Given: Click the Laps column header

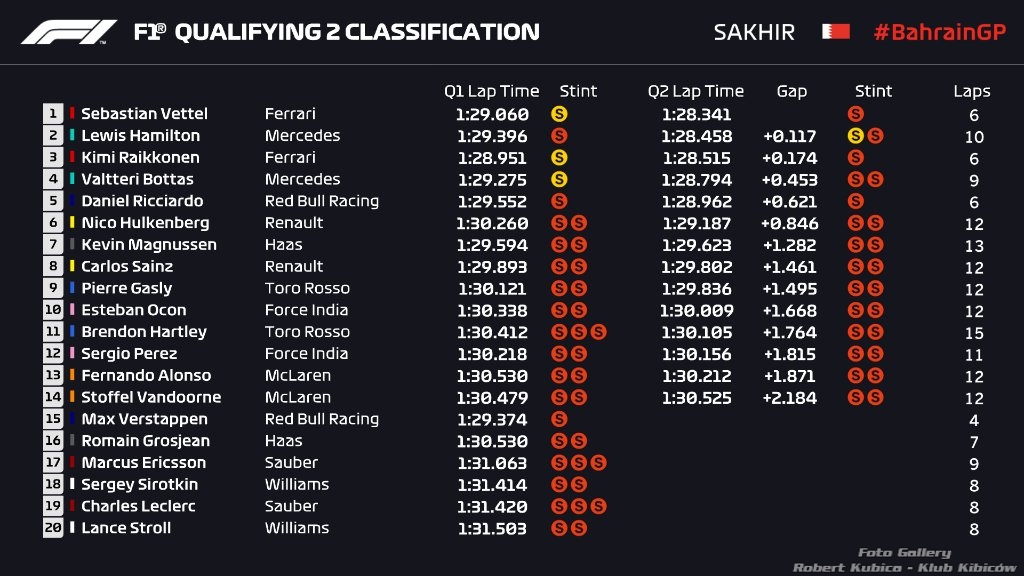Looking at the screenshot, I should pos(971,91).
